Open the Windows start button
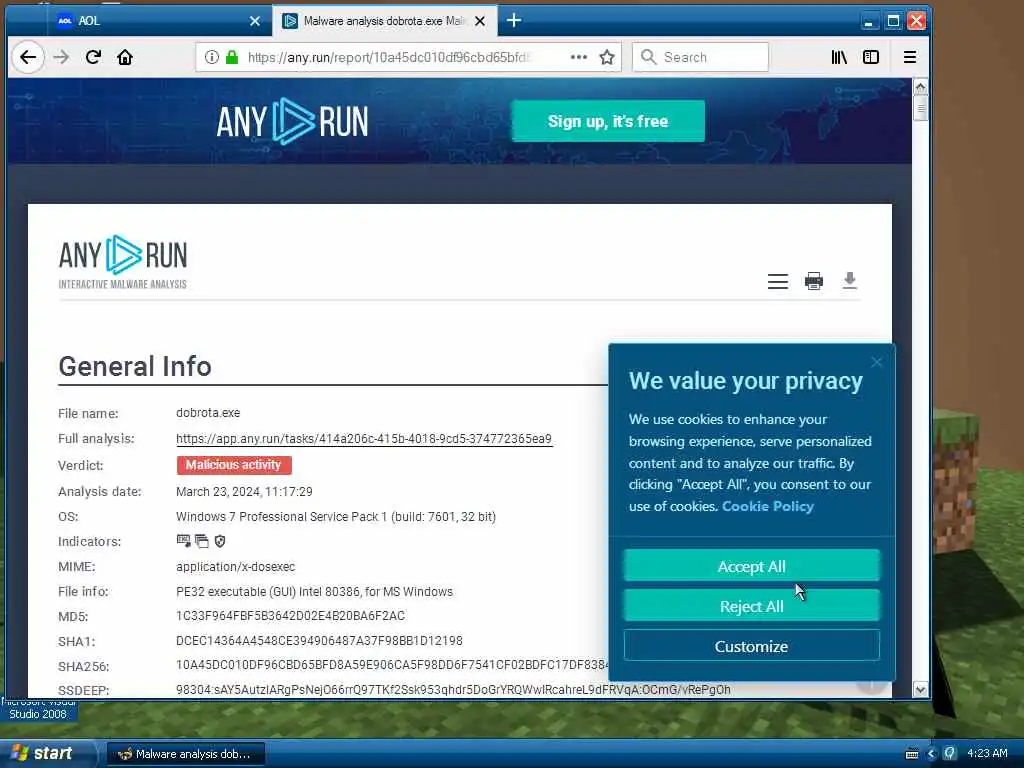This screenshot has height=768, width=1024. [47, 754]
